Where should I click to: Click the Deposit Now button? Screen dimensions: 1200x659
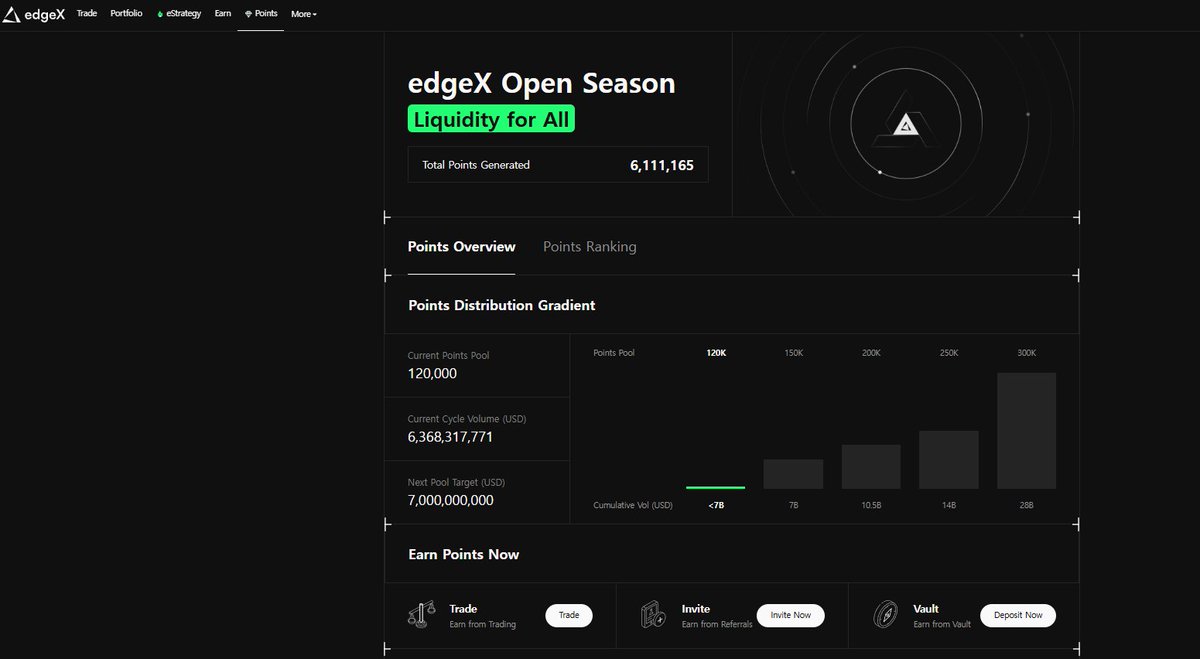1018,615
